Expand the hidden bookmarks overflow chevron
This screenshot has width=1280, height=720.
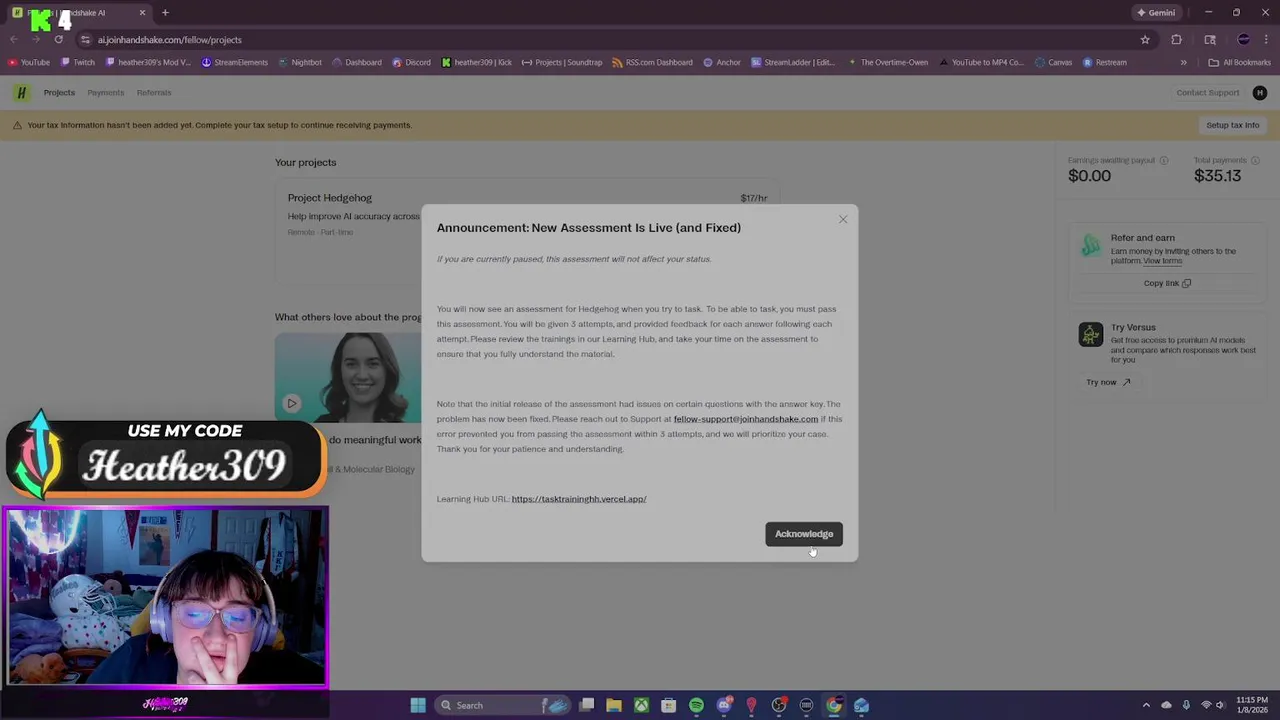(1183, 62)
